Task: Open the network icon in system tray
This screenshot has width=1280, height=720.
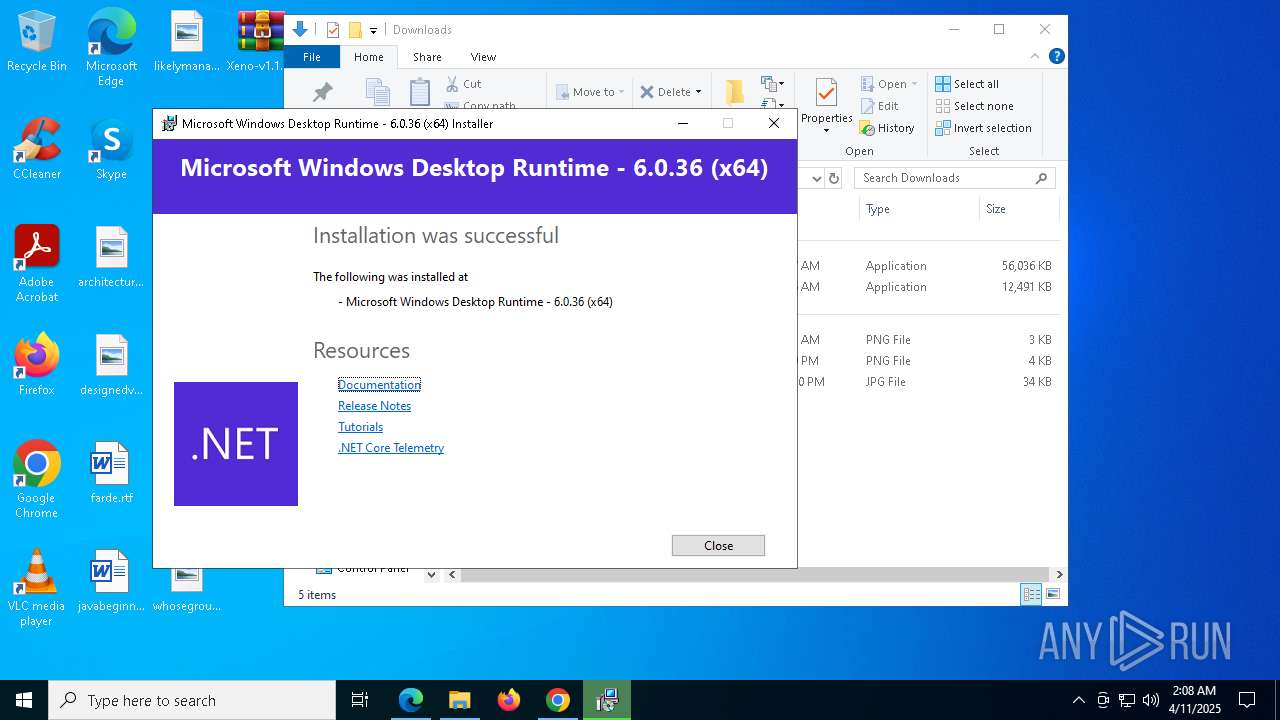Action: [x=1127, y=700]
